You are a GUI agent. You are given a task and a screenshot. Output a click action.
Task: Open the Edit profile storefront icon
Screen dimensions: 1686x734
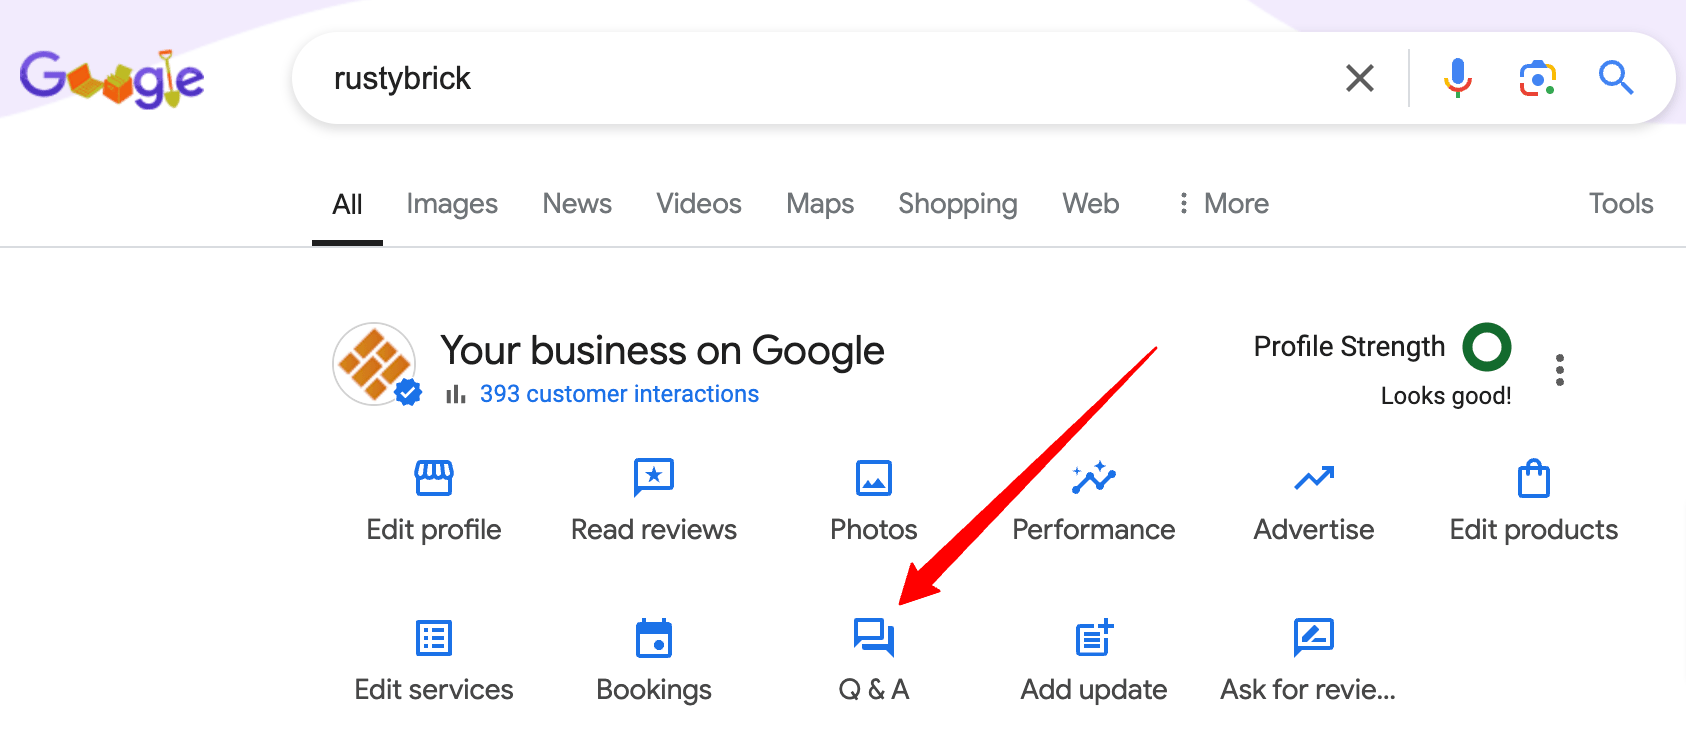(x=434, y=478)
